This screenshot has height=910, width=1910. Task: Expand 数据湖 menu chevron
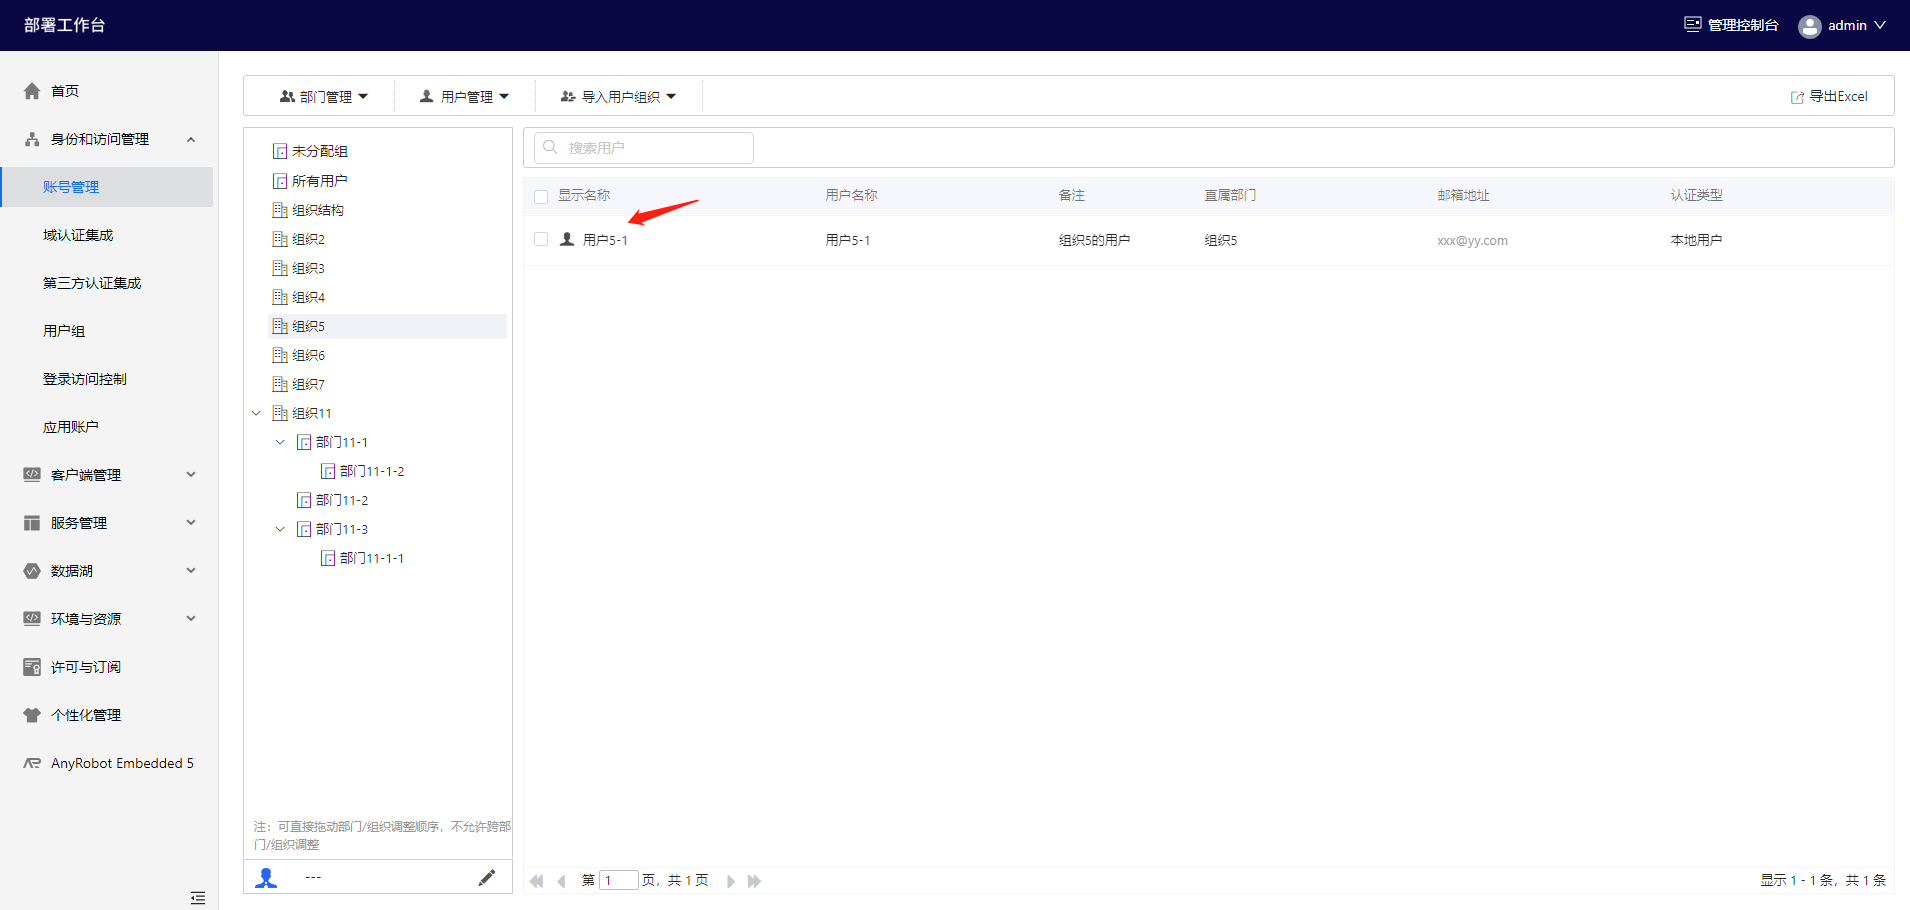pos(191,571)
